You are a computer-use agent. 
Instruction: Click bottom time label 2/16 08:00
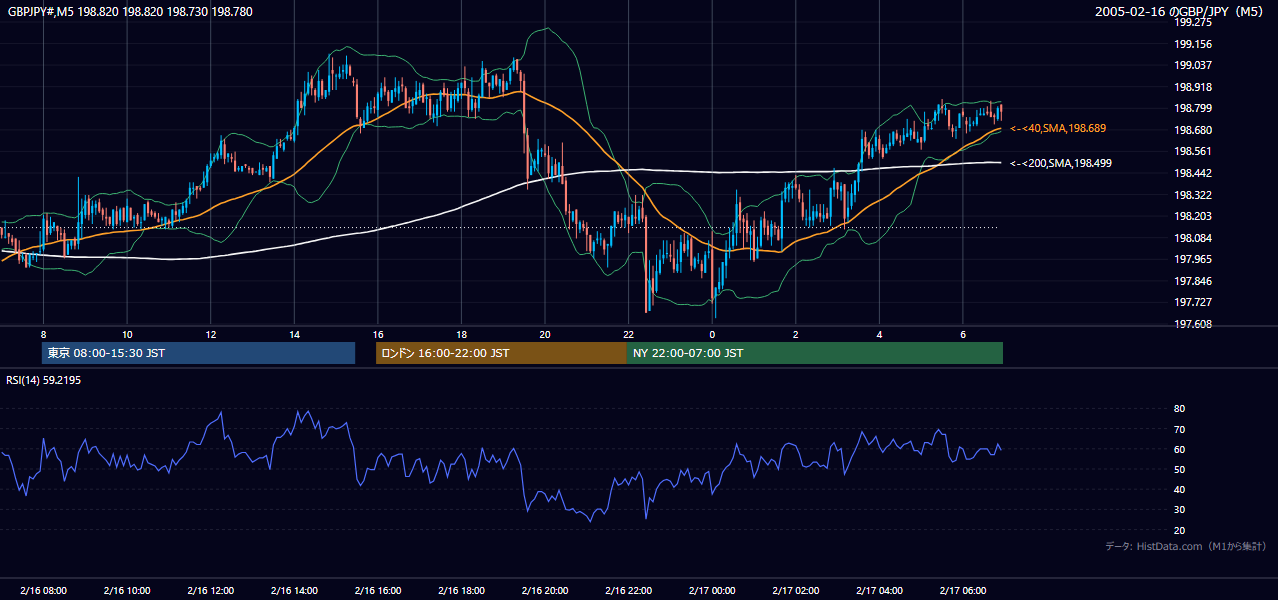43,591
